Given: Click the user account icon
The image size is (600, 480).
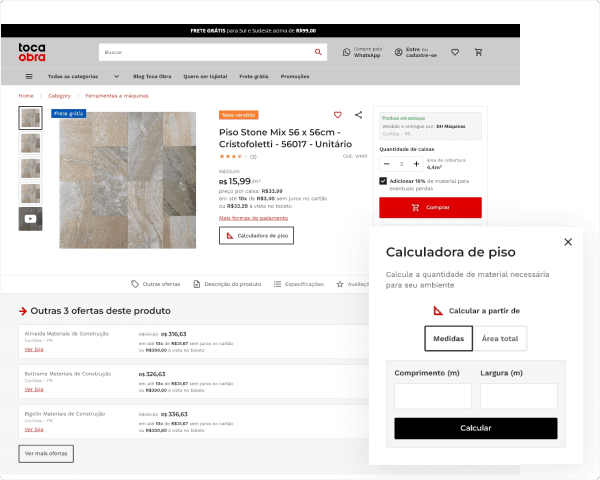Looking at the screenshot, I should click(398, 52).
